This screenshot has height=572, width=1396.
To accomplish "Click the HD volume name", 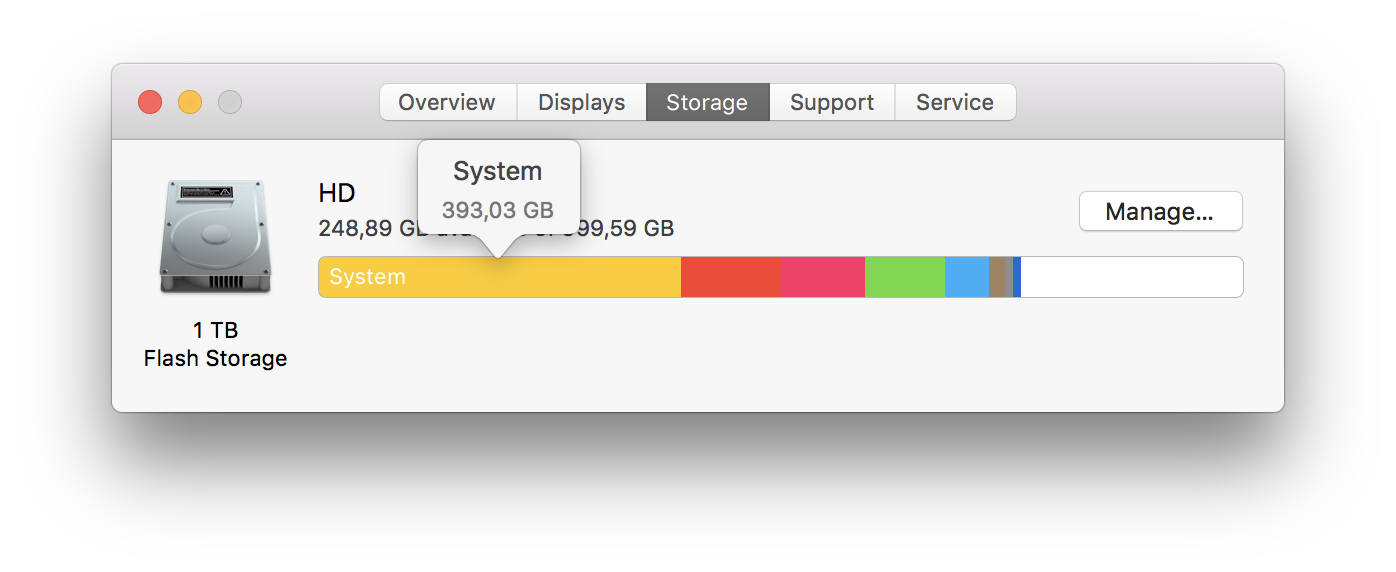I will tap(337, 192).
